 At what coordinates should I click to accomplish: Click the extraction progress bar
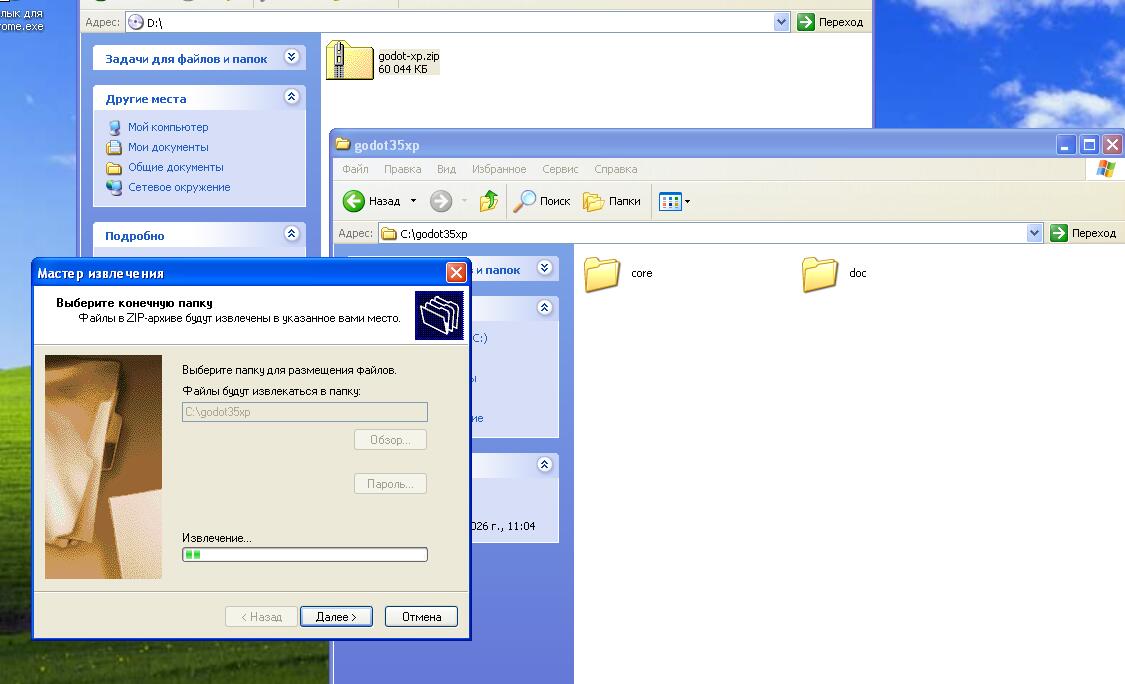coord(305,555)
